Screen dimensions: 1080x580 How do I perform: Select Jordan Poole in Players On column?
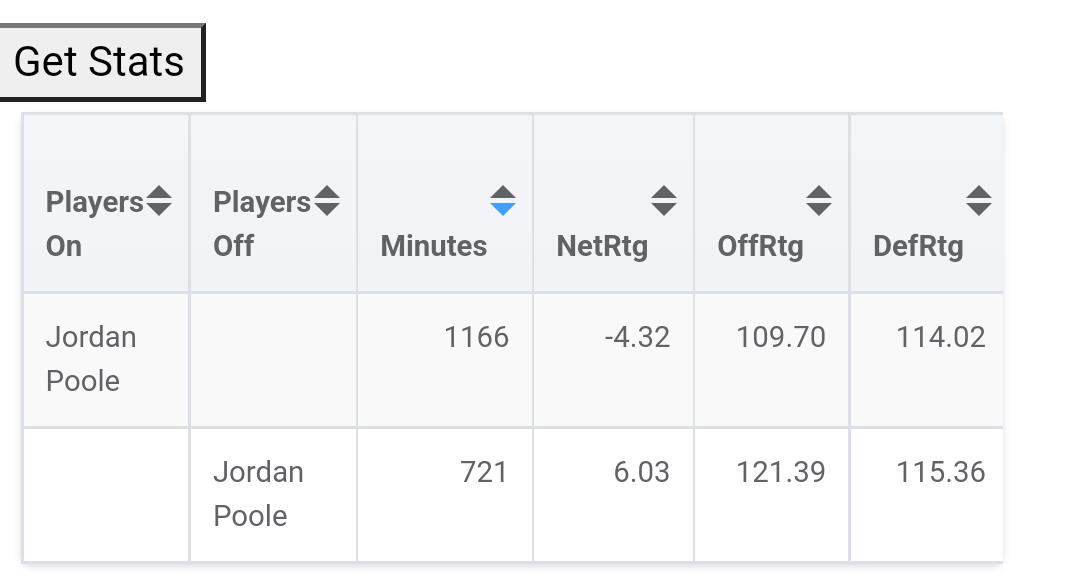(91, 359)
